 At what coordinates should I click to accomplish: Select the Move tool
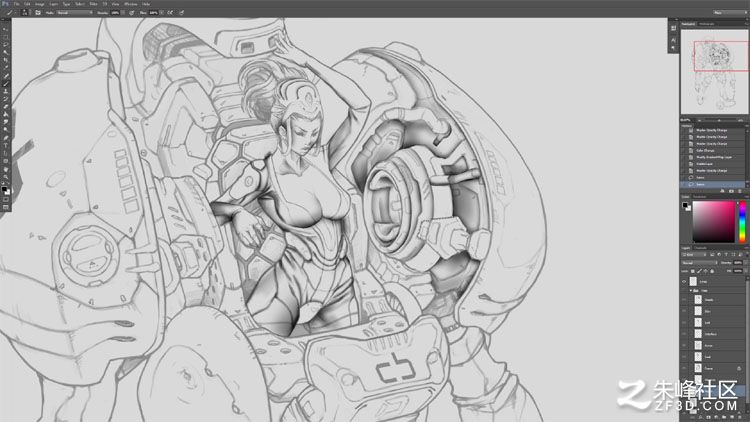tap(6, 29)
